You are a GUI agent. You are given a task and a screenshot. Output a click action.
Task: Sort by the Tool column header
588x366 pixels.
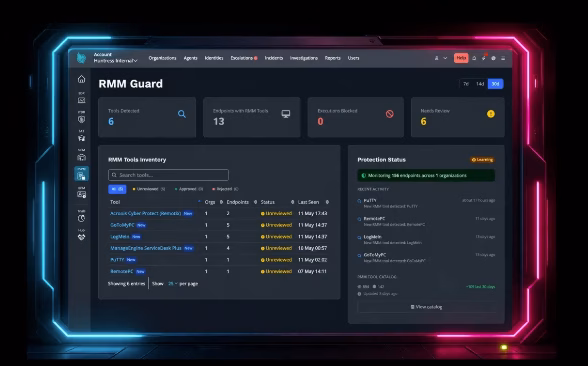[x=115, y=202]
